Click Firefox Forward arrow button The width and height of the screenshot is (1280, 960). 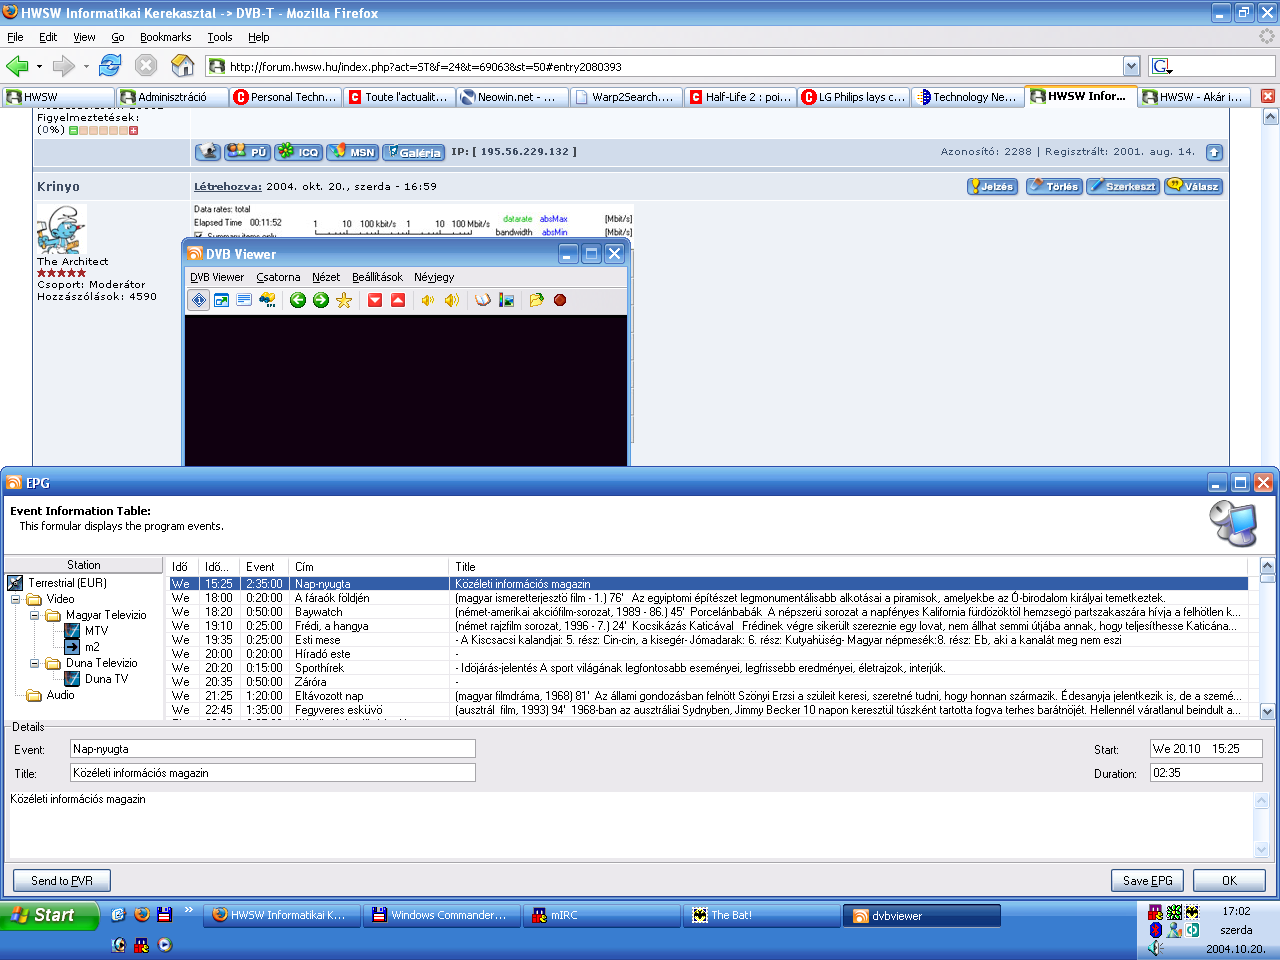tap(64, 66)
